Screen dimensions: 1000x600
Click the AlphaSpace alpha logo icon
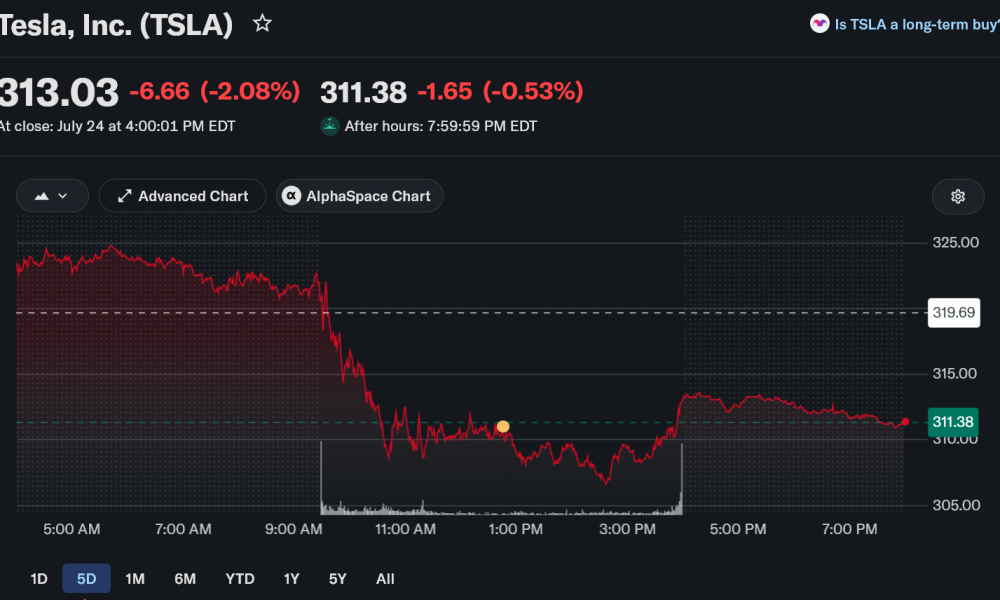click(291, 196)
